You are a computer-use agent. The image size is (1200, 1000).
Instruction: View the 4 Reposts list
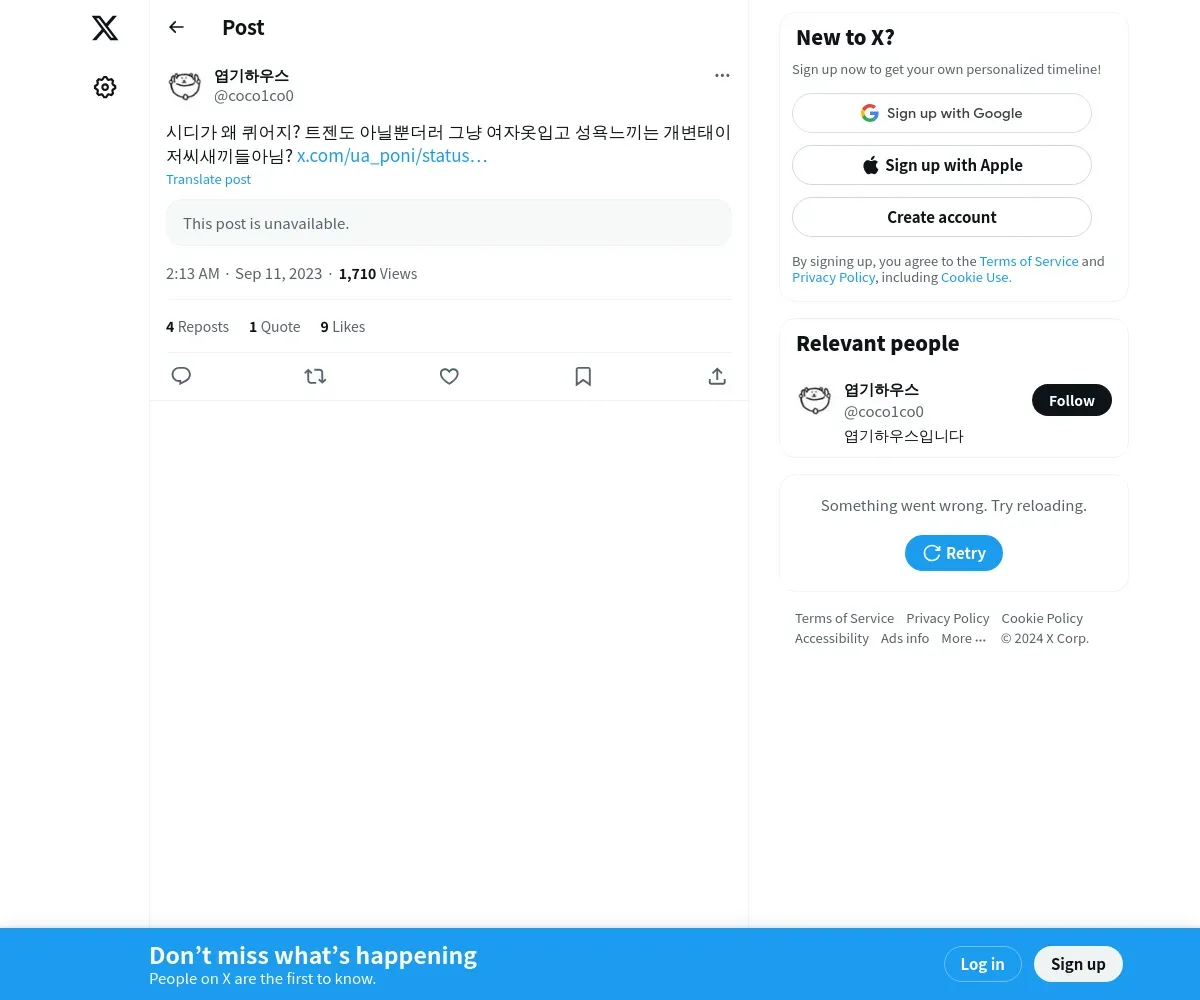tap(197, 327)
